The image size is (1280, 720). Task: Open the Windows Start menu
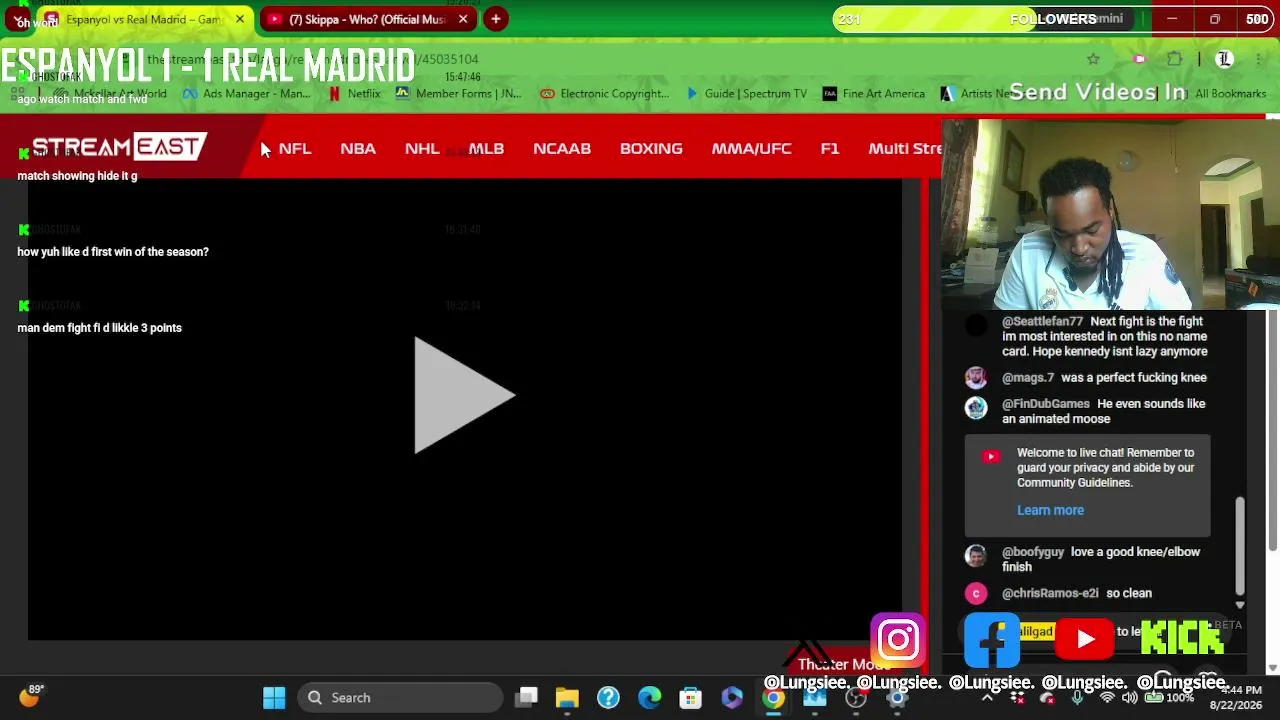click(x=274, y=697)
